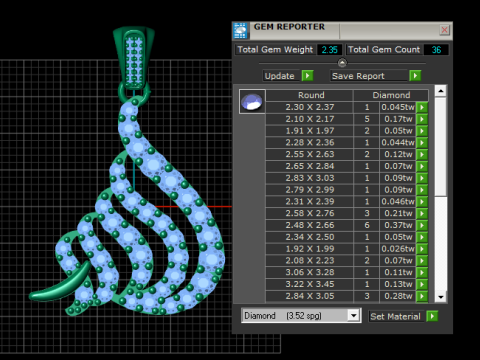Click the 0.37tw weight cell
The image size is (480, 360).
point(398,225)
